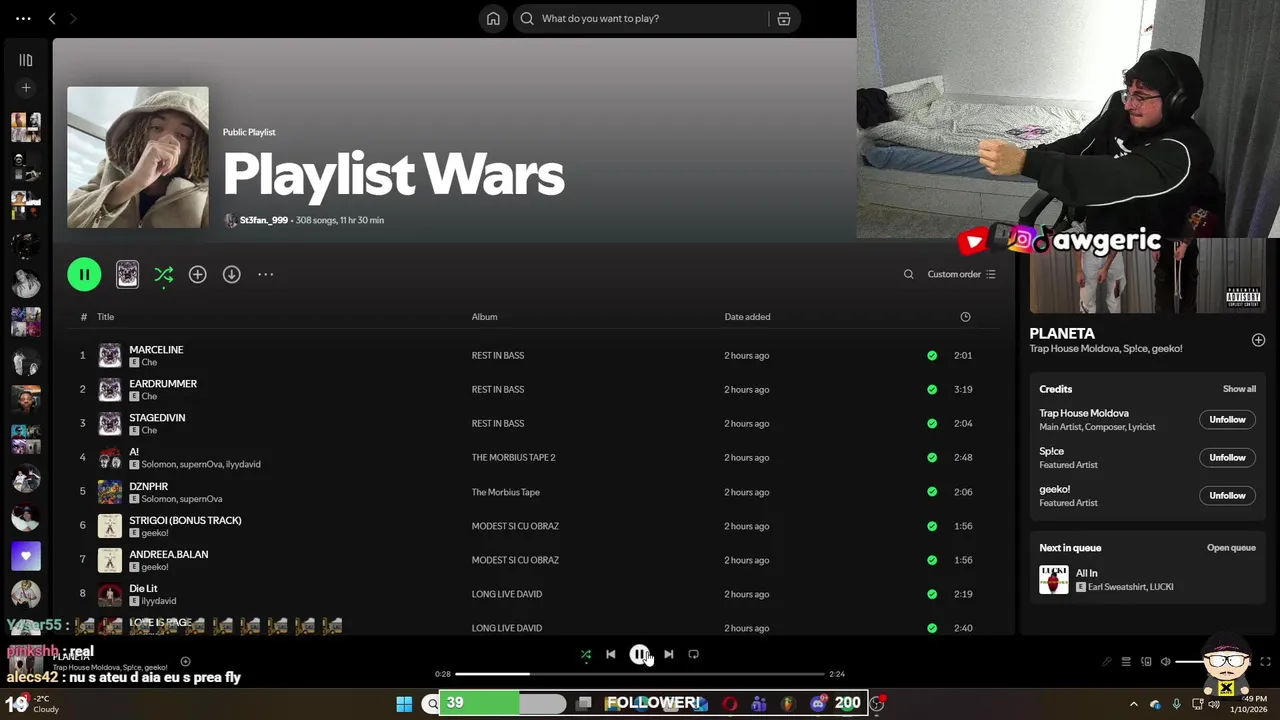Image resolution: width=1280 pixels, height=720 pixels.
Task: Open the Liked Songs heart tile in sidebar
Action: [26, 556]
